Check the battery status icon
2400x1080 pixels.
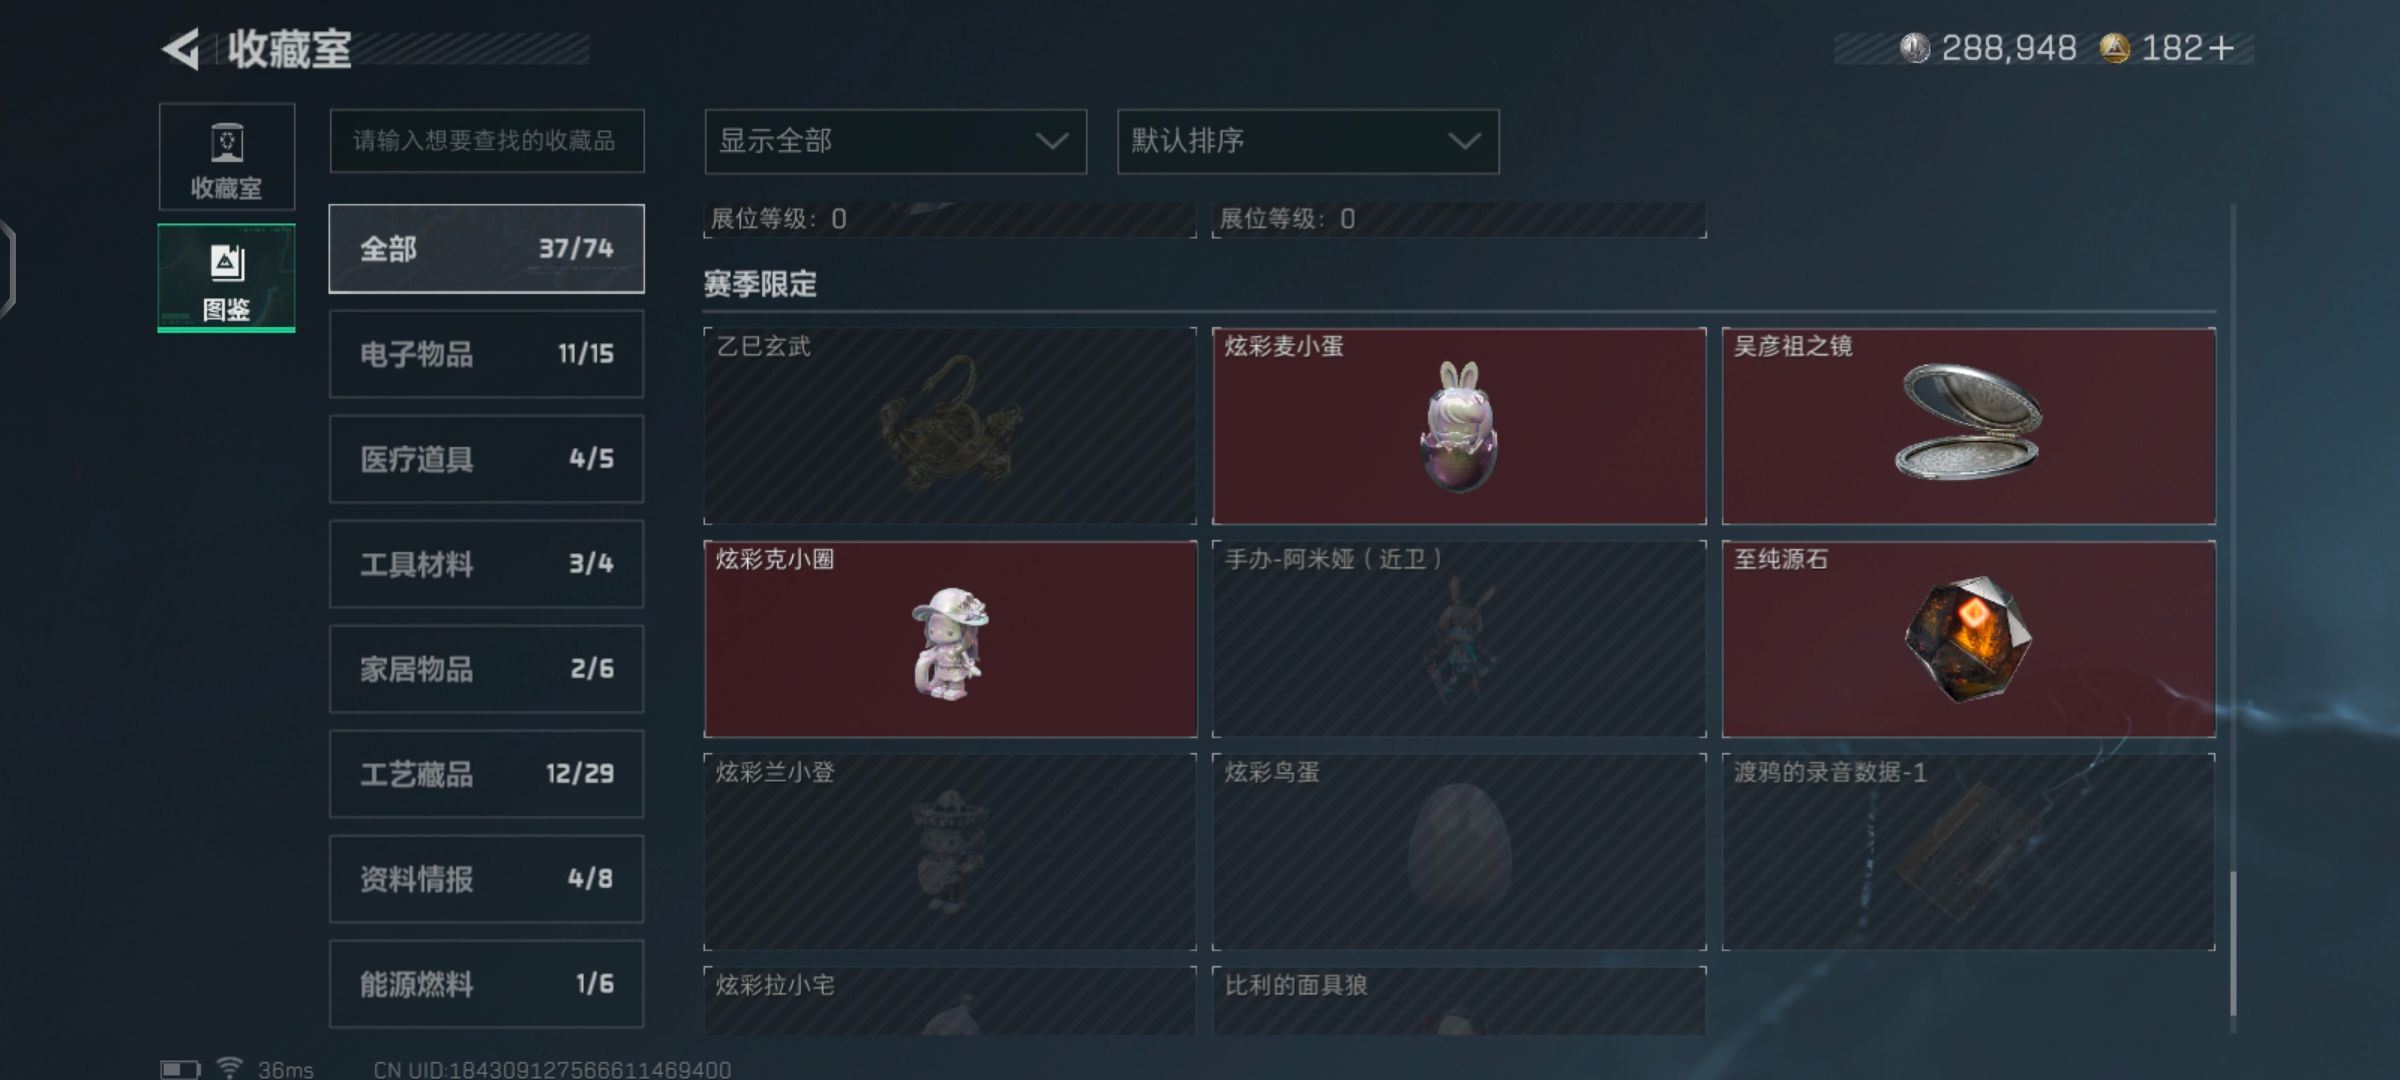pyautogui.click(x=180, y=1069)
